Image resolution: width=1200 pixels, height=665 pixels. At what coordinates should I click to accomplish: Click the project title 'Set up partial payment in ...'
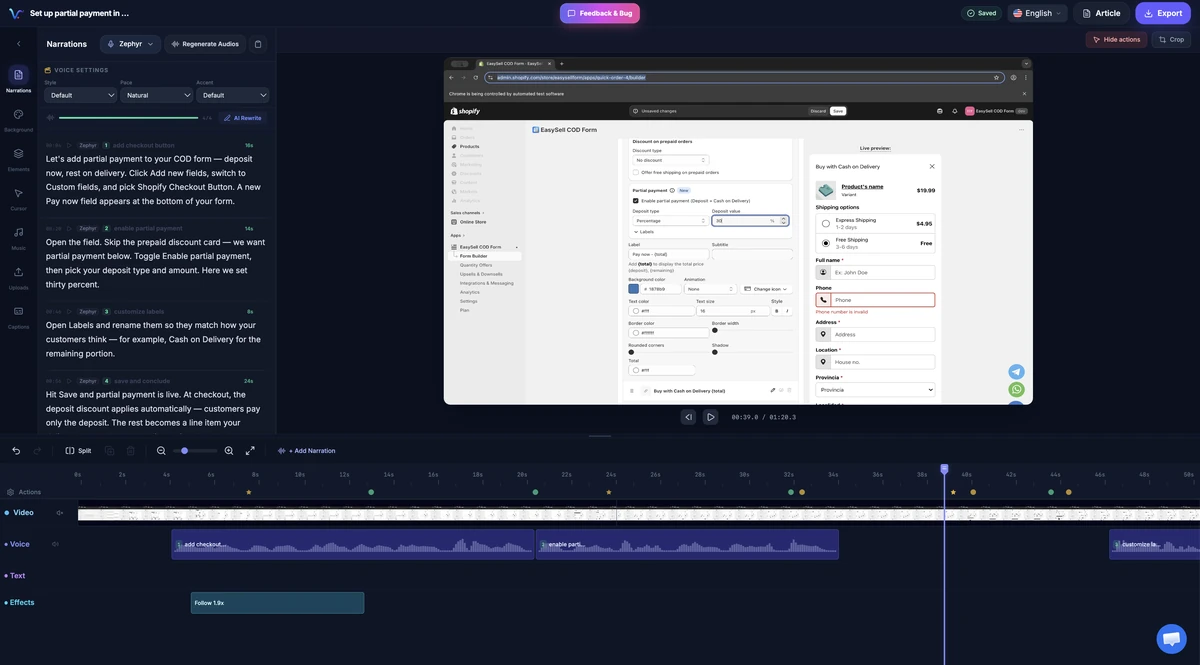(x=79, y=13)
